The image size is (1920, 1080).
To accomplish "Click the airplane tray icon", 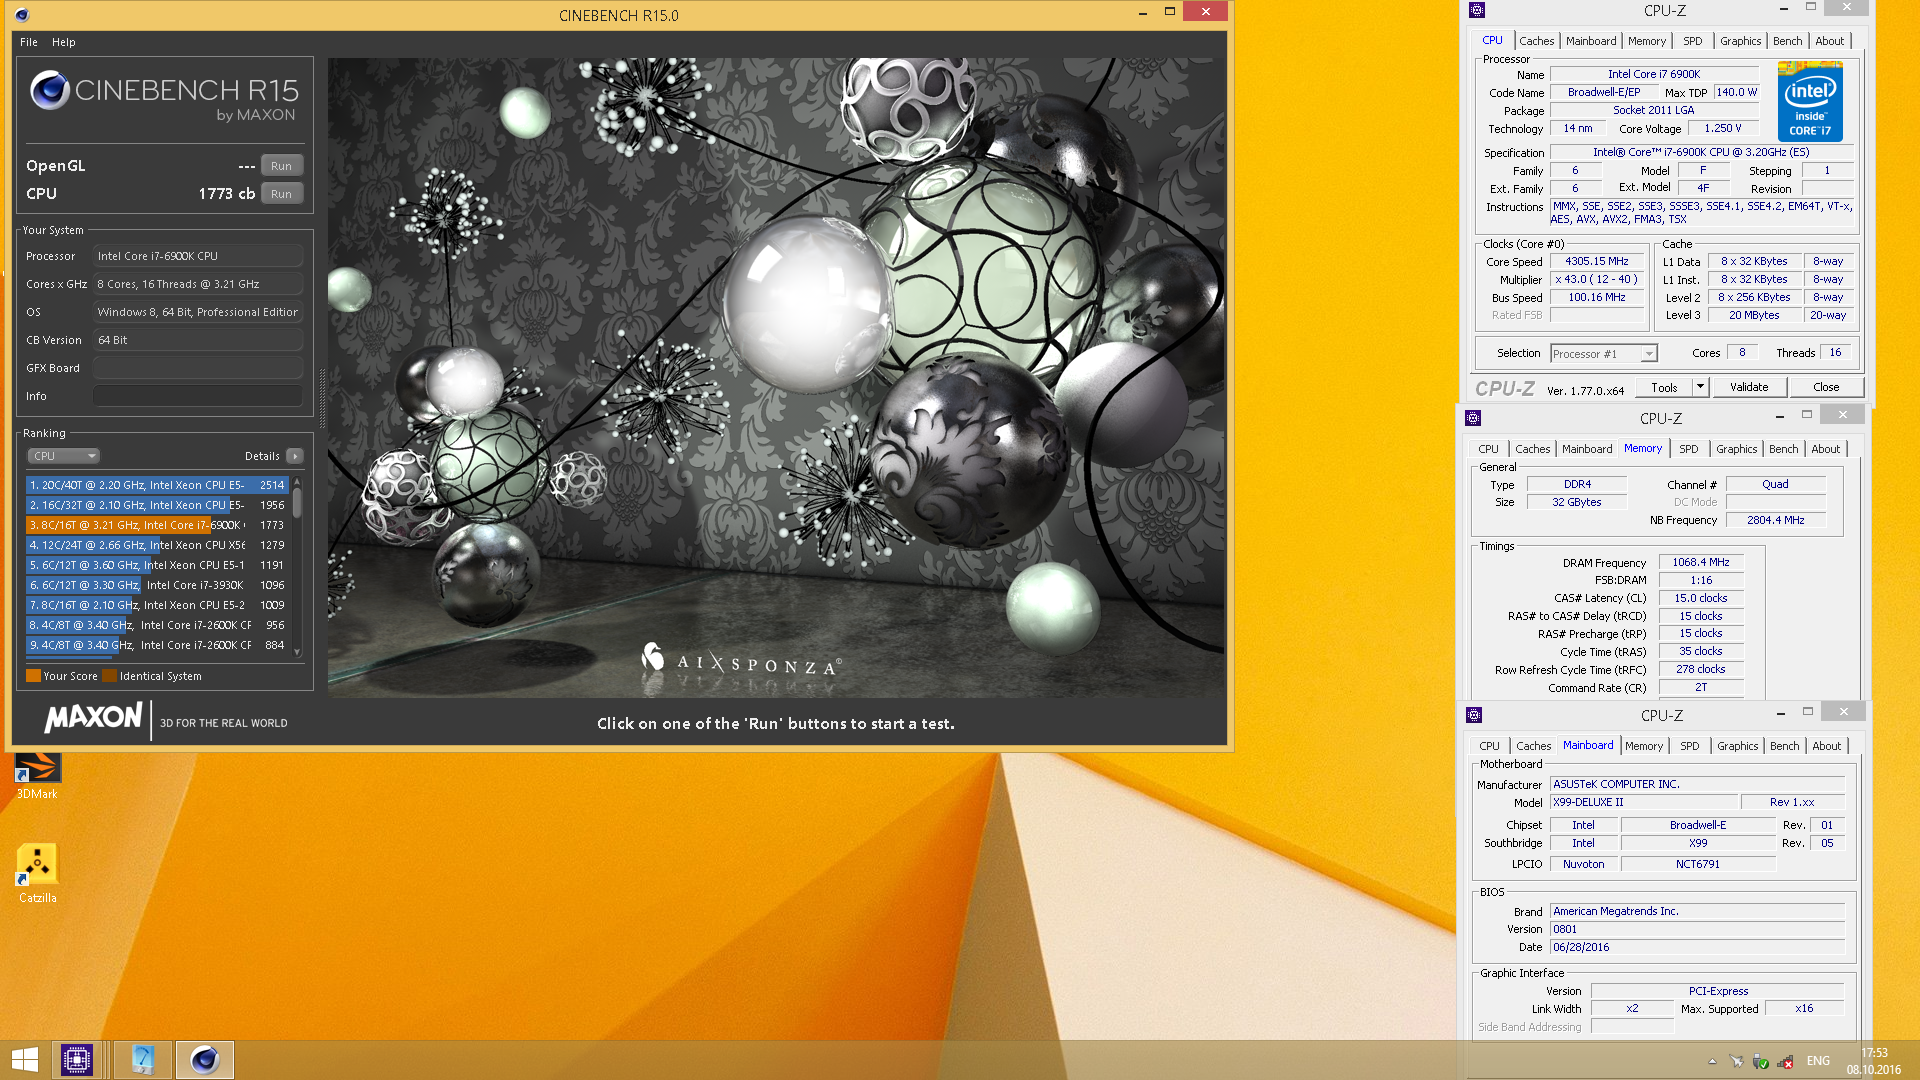I will [x=1737, y=1062].
